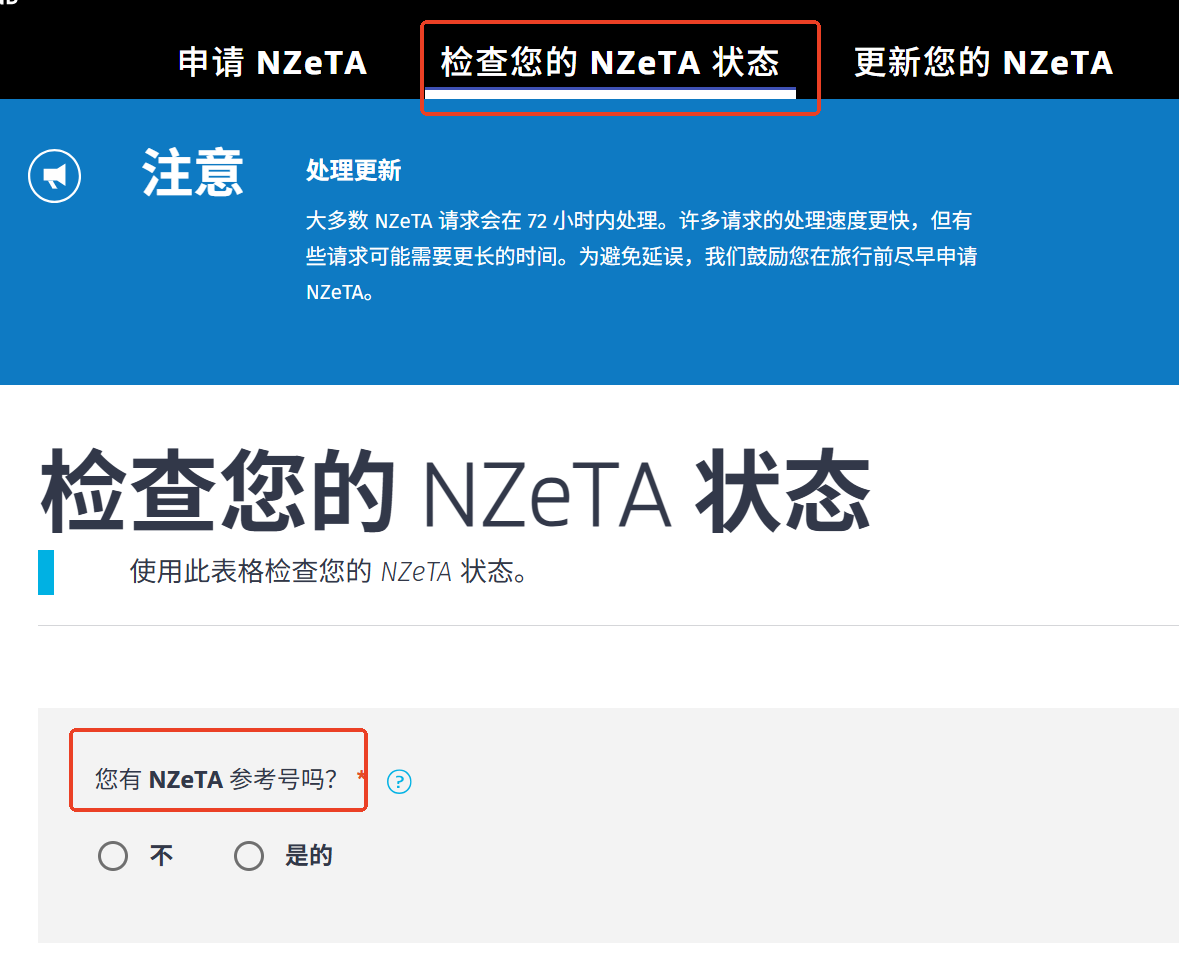Click the blue vertical accent bar
The image size is (1179, 962).
pos(46,572)
